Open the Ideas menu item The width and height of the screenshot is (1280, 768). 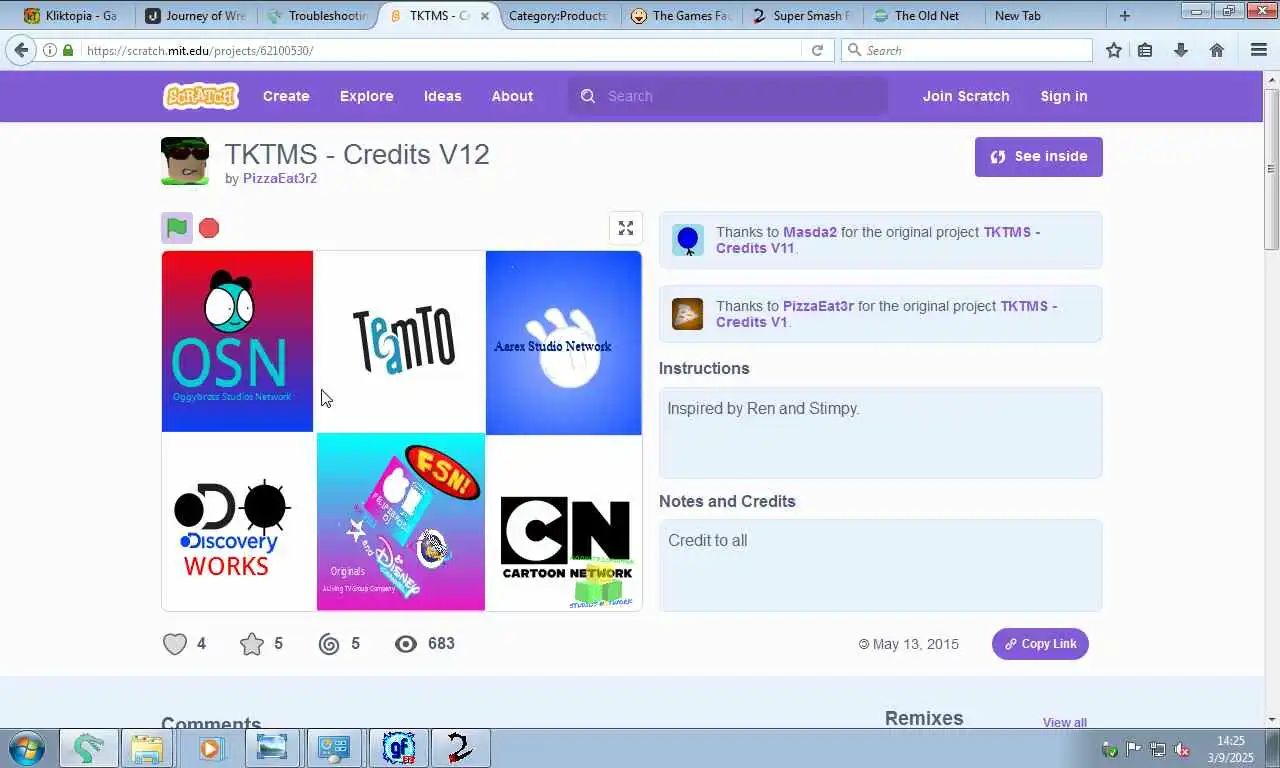[x=443, y=96]
